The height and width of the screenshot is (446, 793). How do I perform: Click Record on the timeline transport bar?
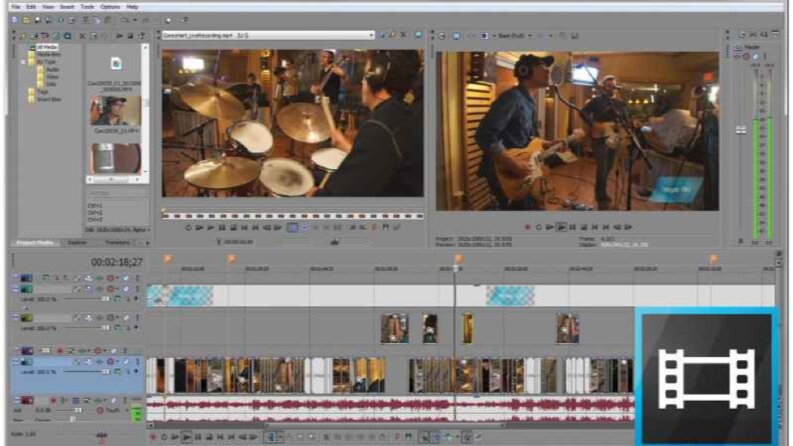(x=153, y=437)
